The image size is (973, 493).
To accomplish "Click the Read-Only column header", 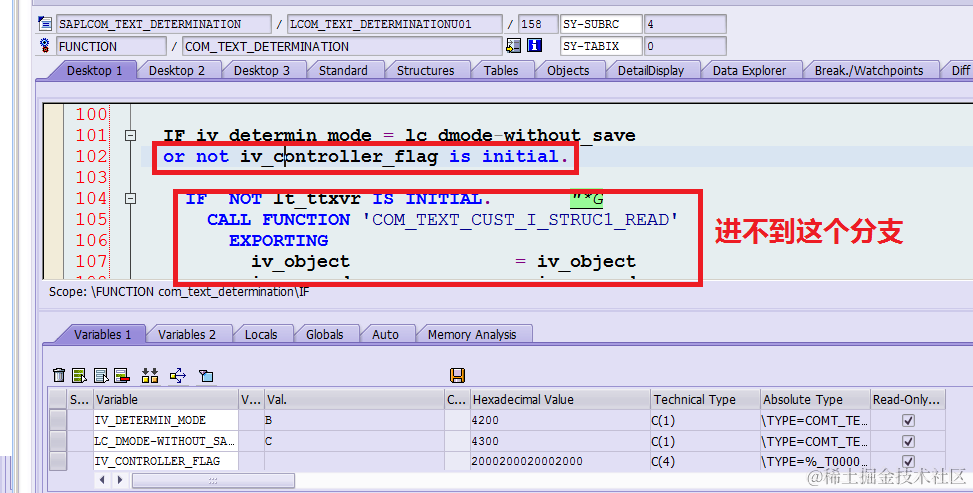I will pos(908,399).
